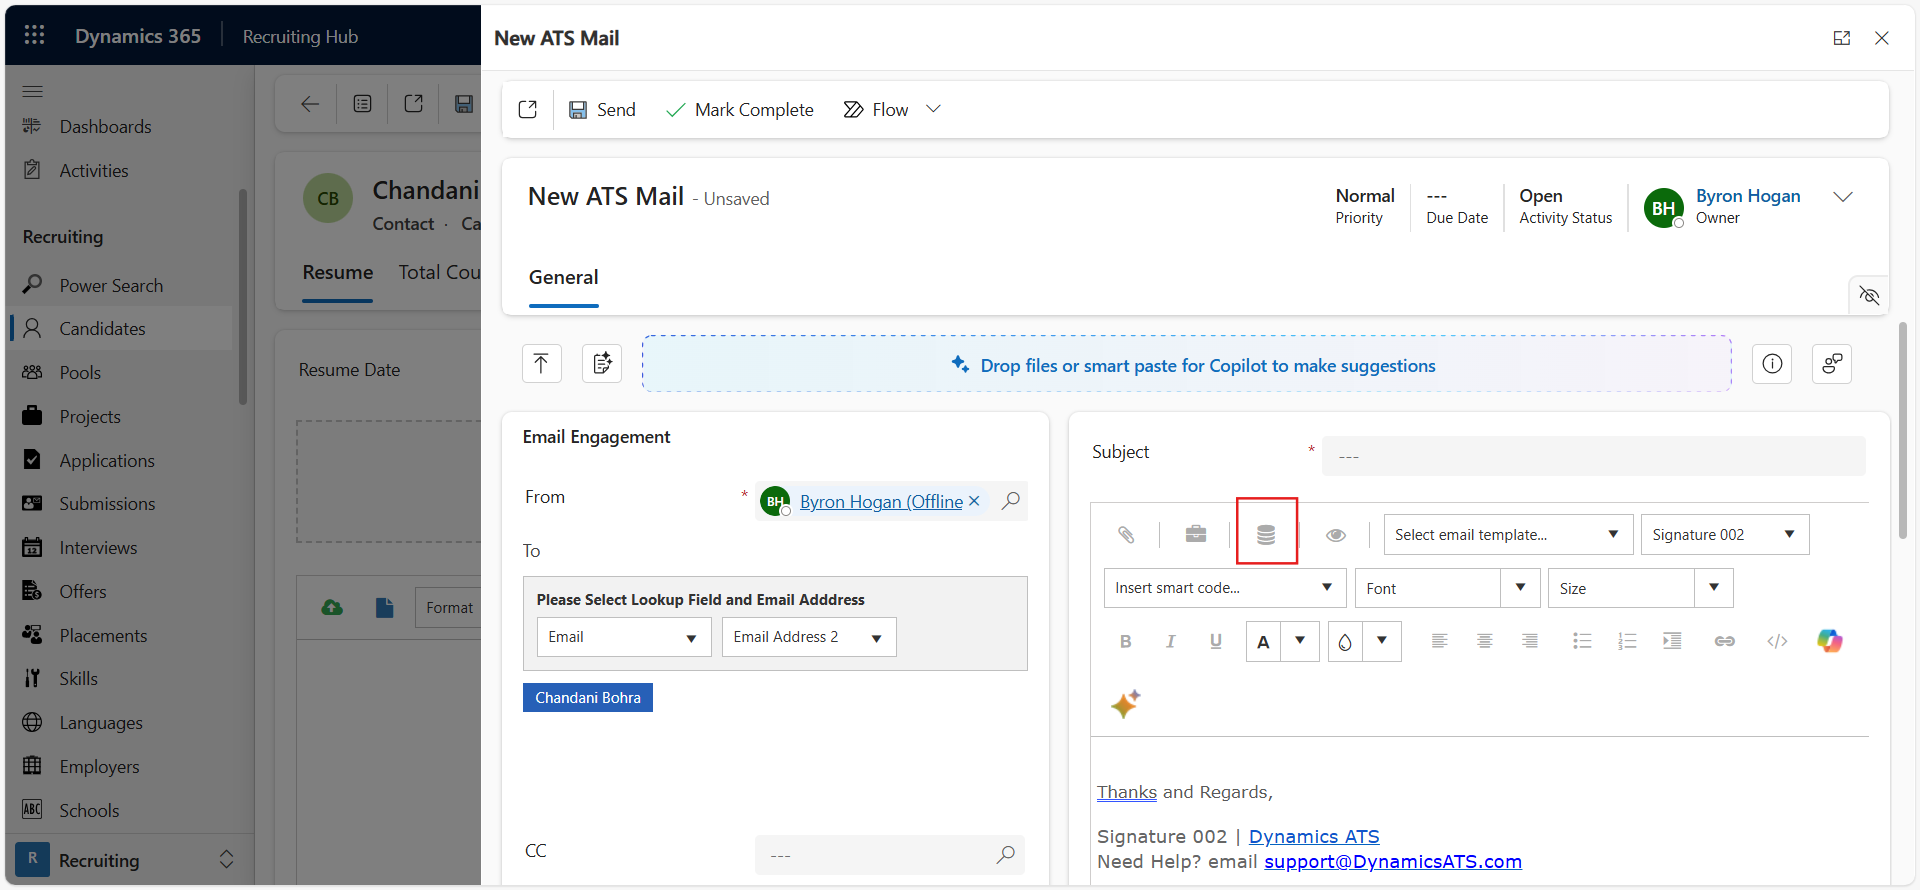1920x890 pixels.
Task: Open Dashboards in the sidebar
Action: tap(105, 127)
